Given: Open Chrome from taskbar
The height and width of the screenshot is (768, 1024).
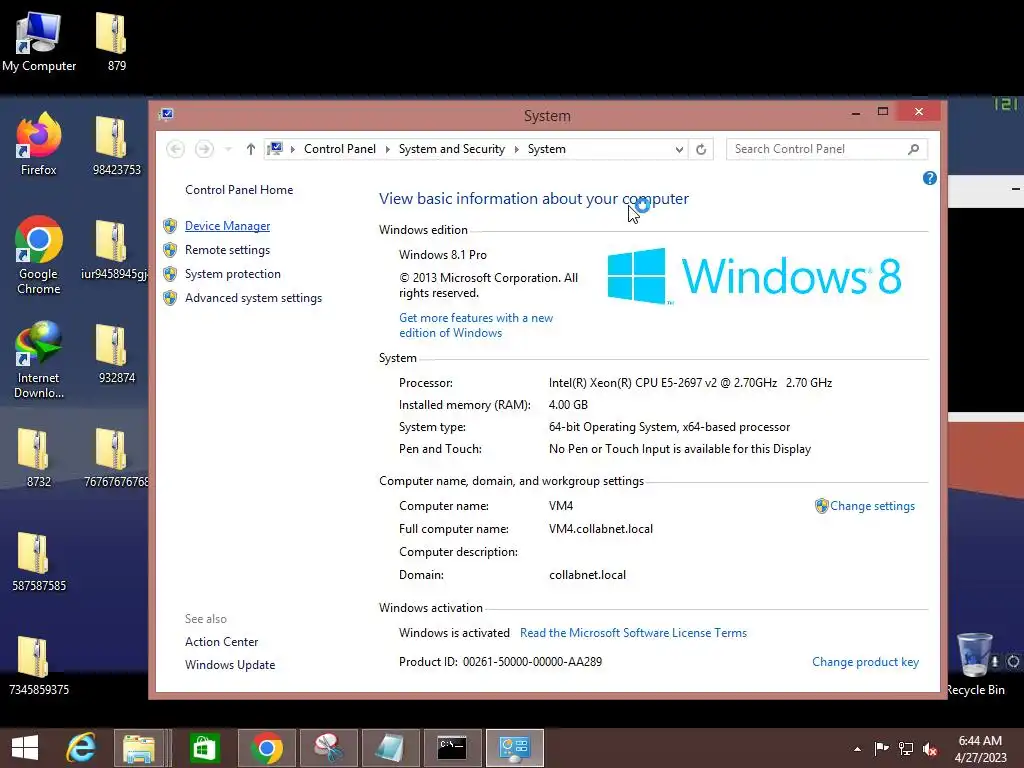Looking at the screenshot, I should 266,748.
